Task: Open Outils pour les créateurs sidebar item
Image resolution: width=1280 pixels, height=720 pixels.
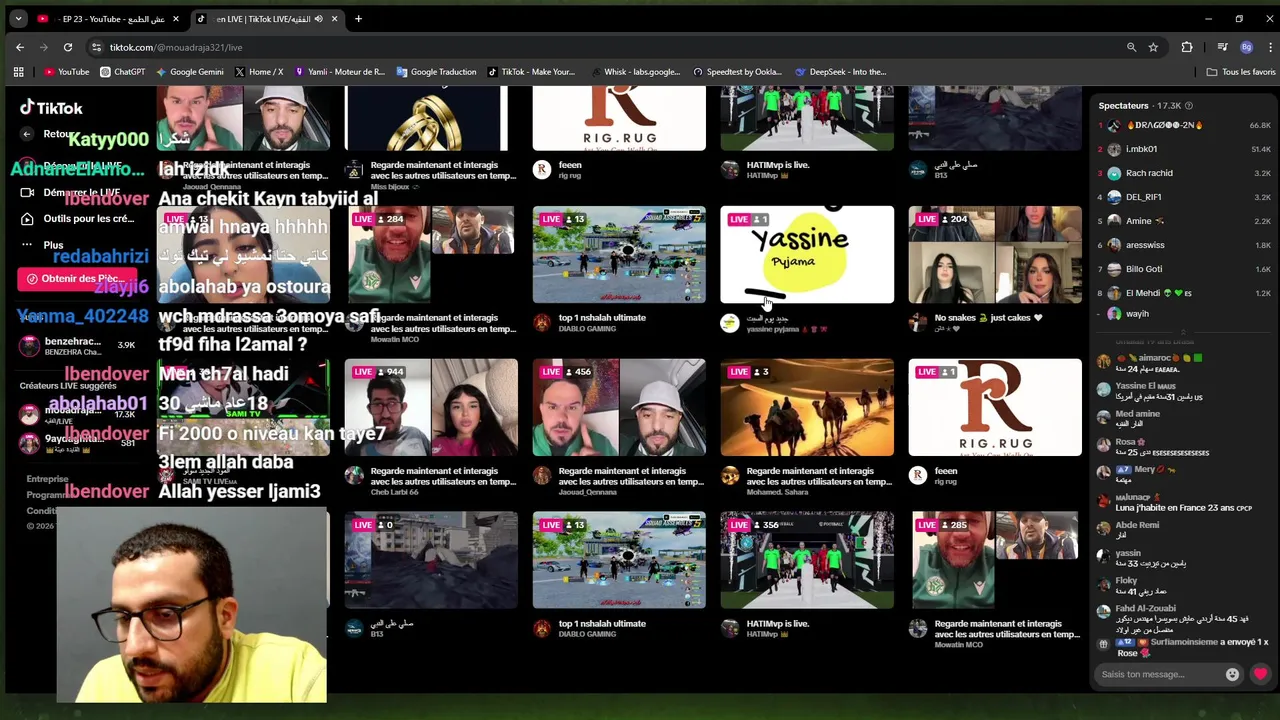Action: pyautogui.click(x=77, y=219)
